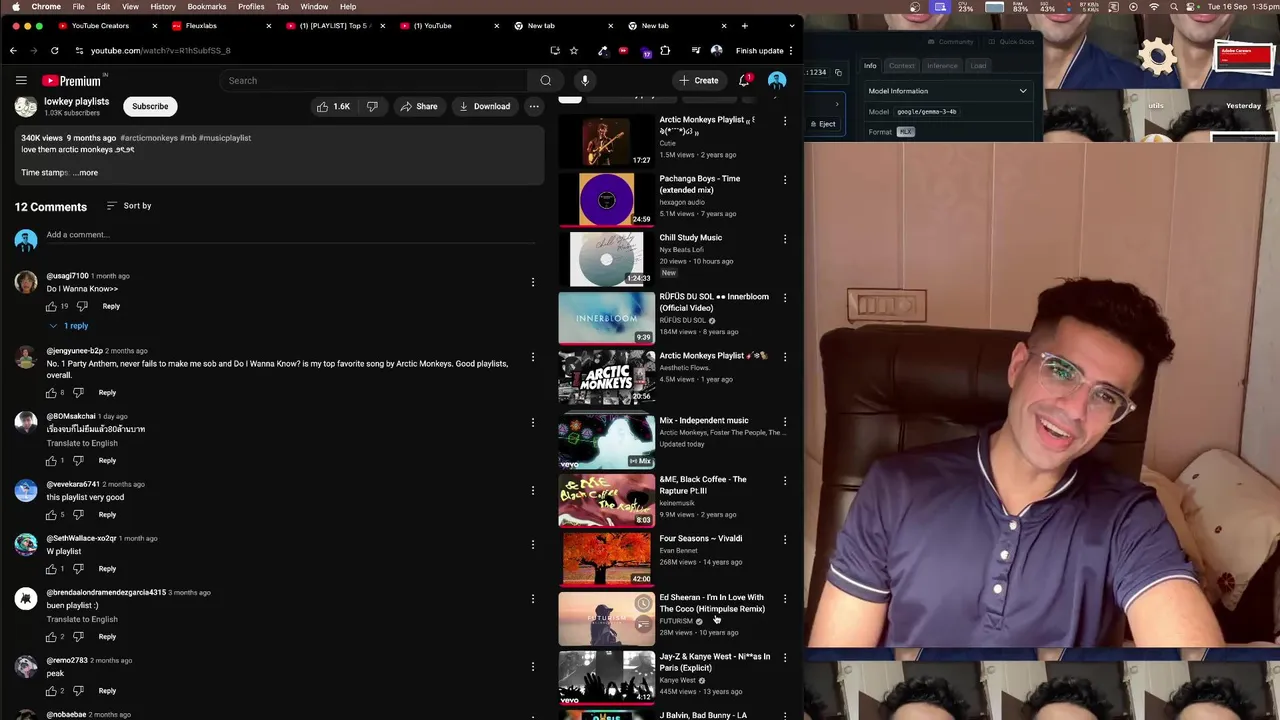Click the install app icon in address bar
The image size is (1280, 720).
pos(555,50)
